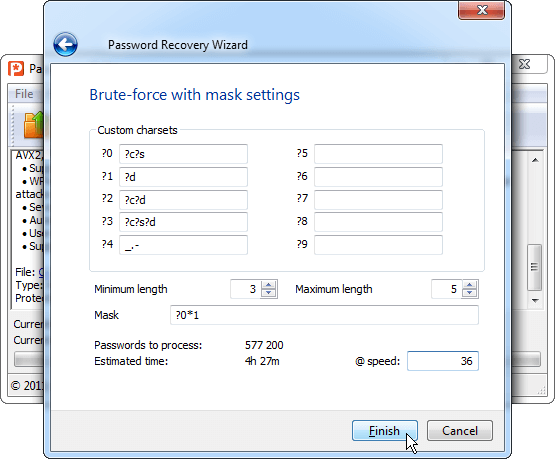This screenshot has height=459, width=555.
Task: Click the scrollbar up arrow
Action: pos(535,160)
